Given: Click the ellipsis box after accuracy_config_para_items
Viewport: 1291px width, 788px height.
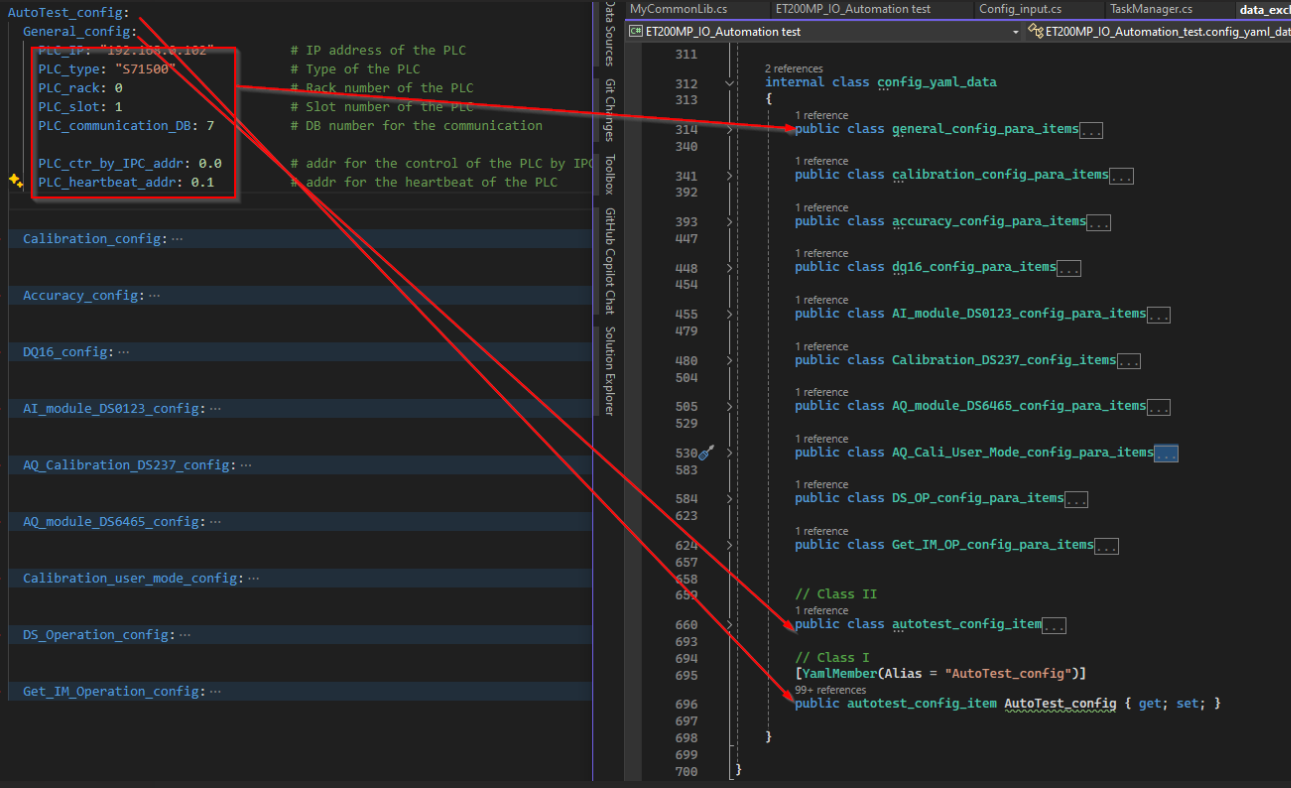Looking at the screenshot, I should pos(1099,222).
